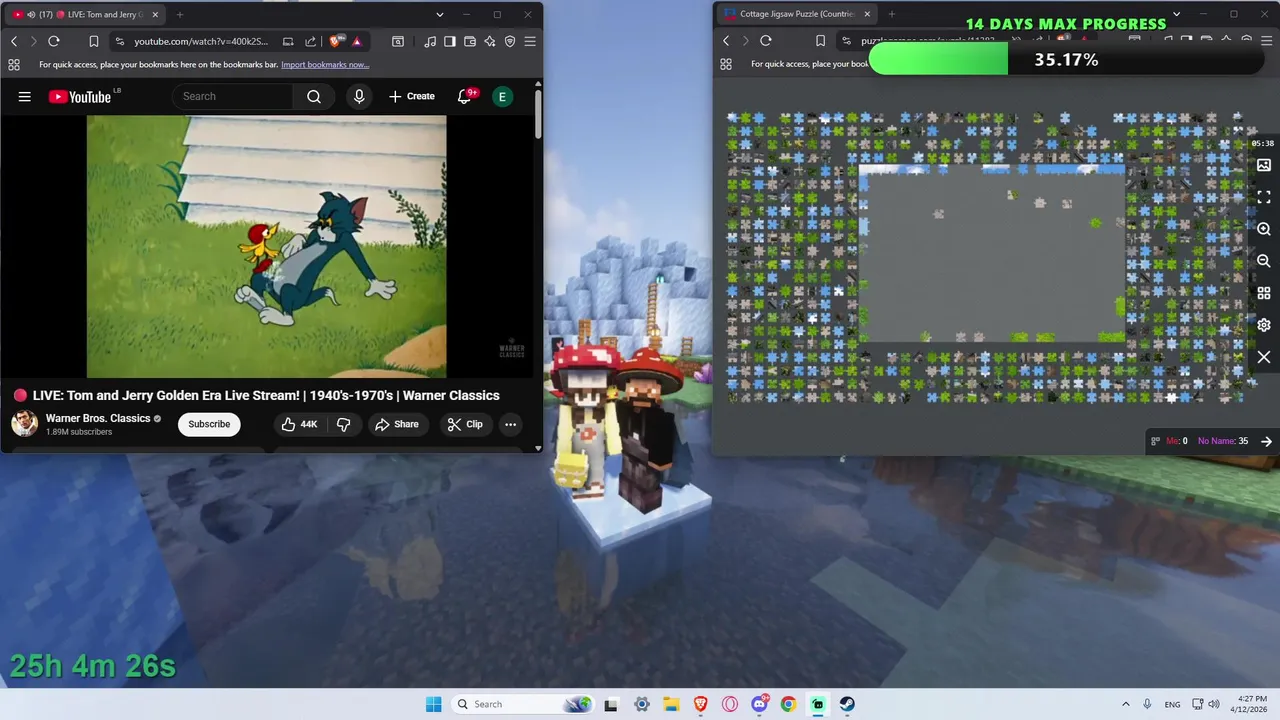Click the Brave Rewards triangle icon

[357, 41]
